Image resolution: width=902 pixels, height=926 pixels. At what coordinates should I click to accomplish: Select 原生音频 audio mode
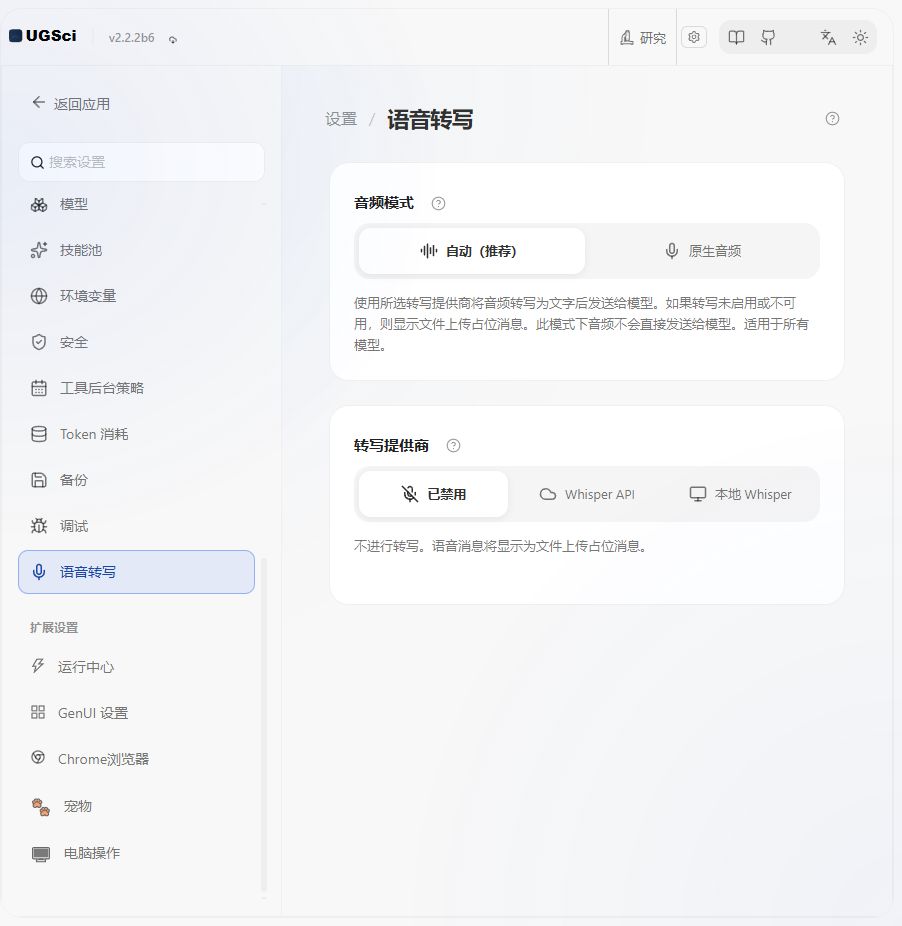pyautogui.click(x=703, y=251)
